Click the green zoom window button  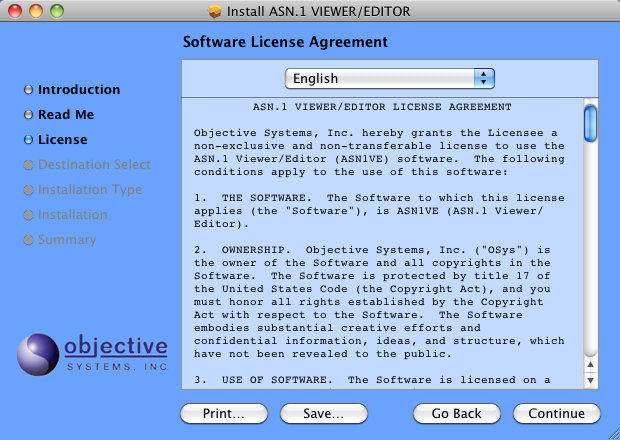57,12
